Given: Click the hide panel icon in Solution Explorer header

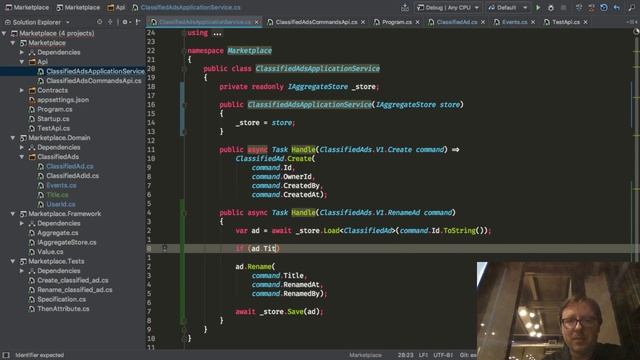Looking at the screenshot, I should (x=138, y=22).
